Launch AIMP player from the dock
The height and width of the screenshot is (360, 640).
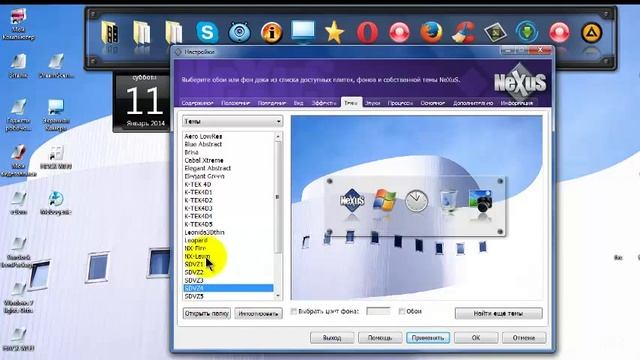[x=591, y=33]
